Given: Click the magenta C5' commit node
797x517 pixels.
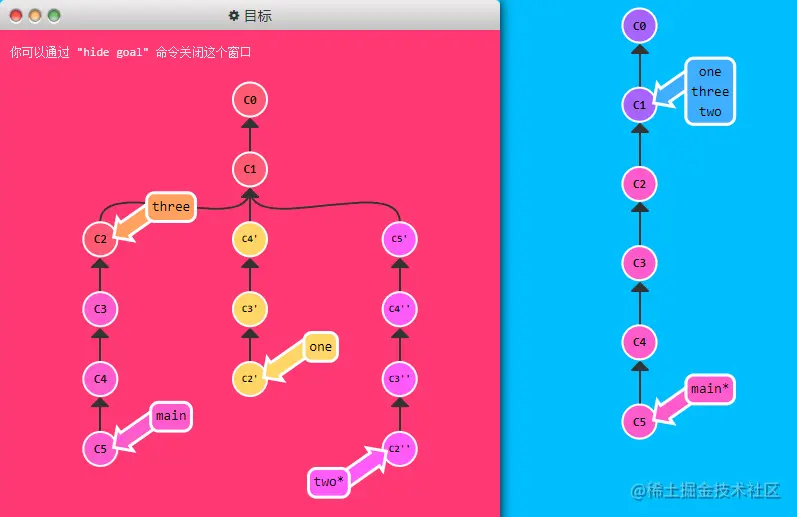Looking at the screenshot, I should (400, 239).
